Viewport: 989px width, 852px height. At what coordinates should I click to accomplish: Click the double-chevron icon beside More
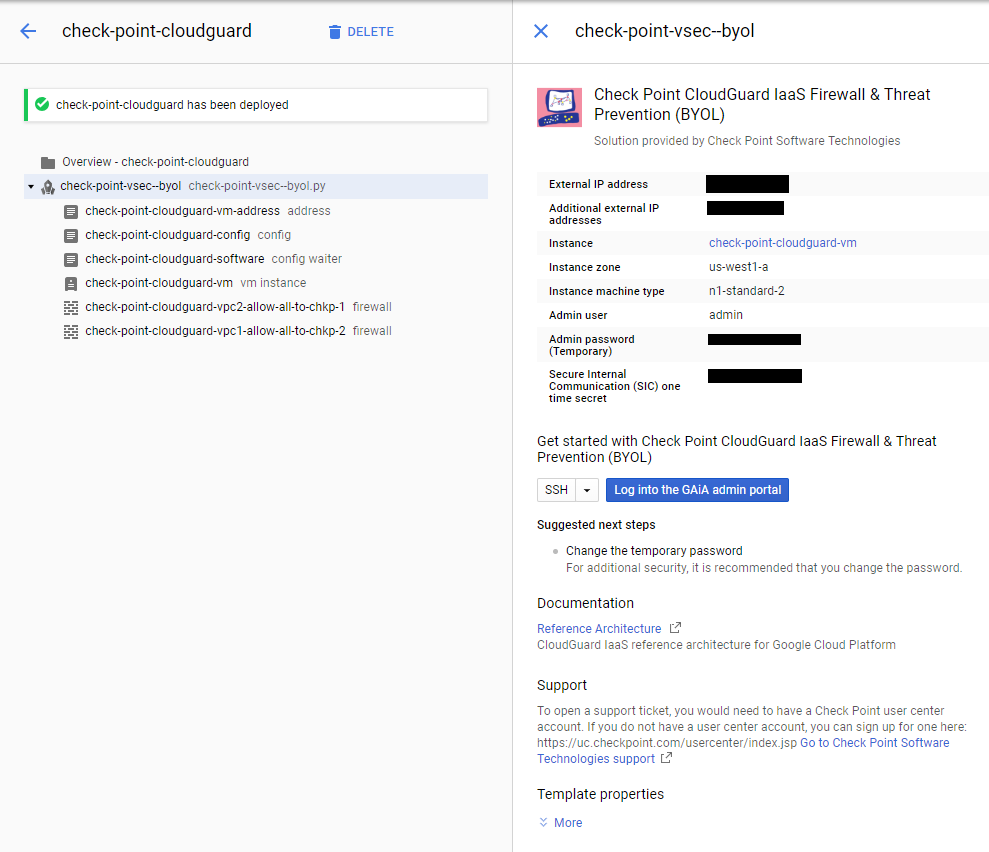click(543, 822)
